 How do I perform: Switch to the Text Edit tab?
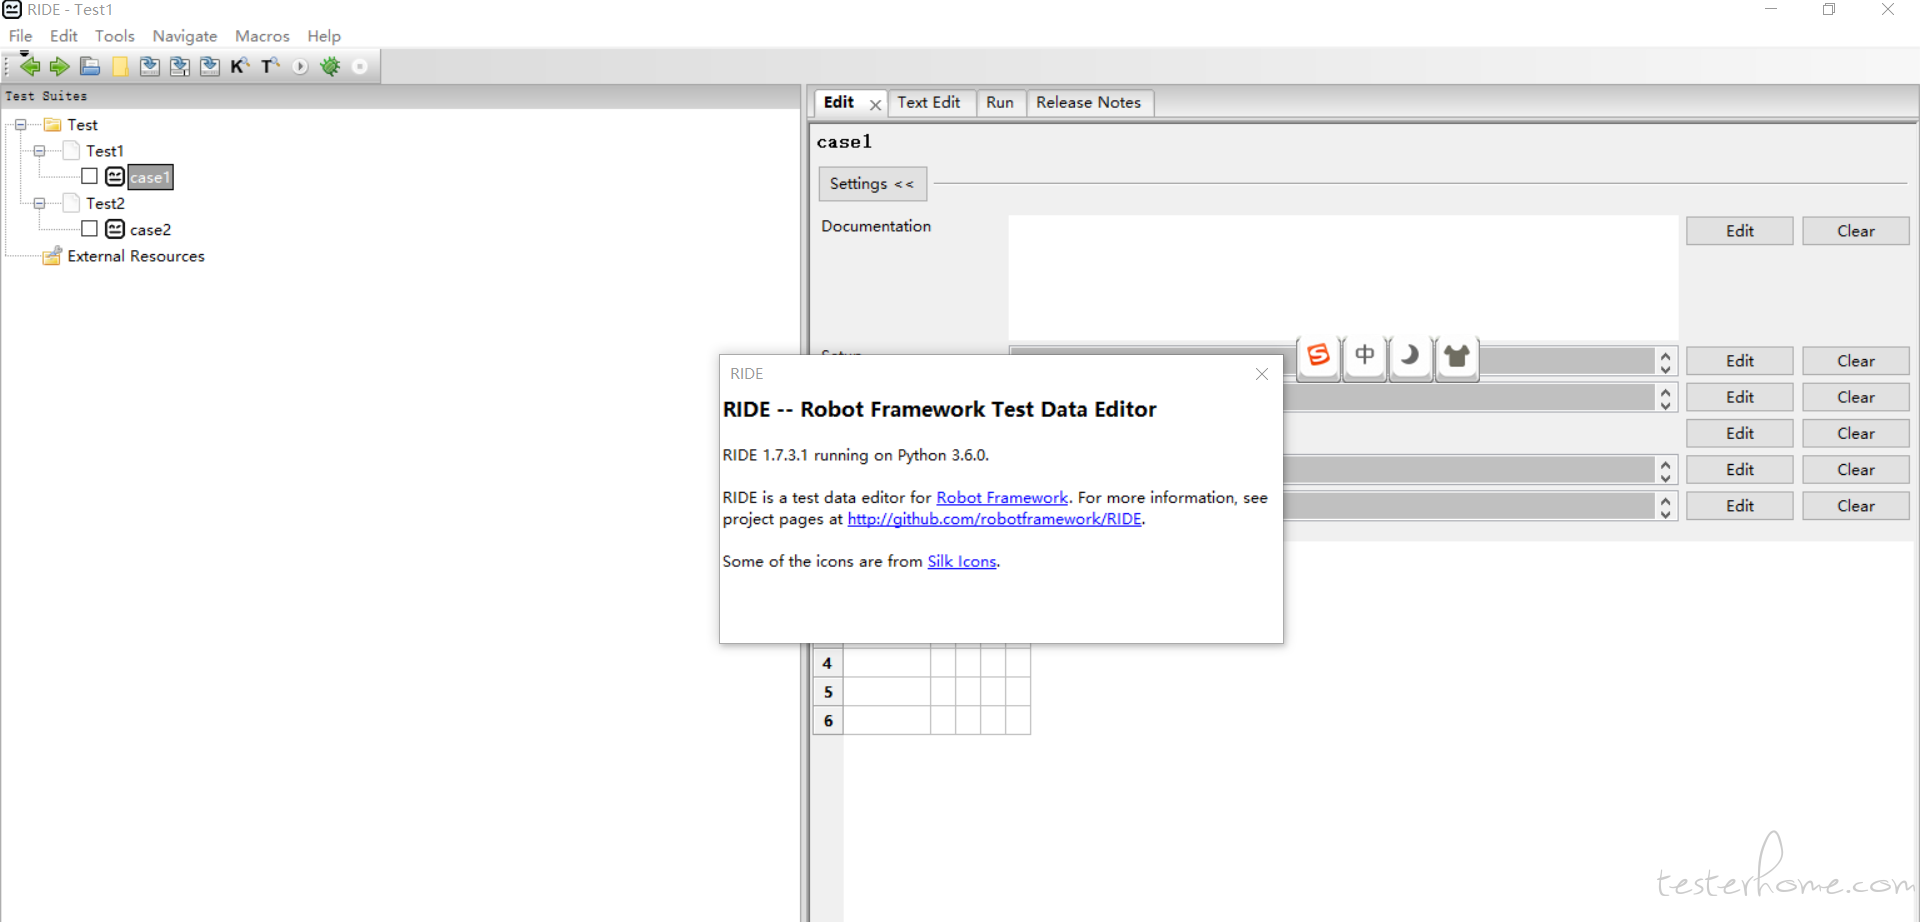tap(929, 103)
